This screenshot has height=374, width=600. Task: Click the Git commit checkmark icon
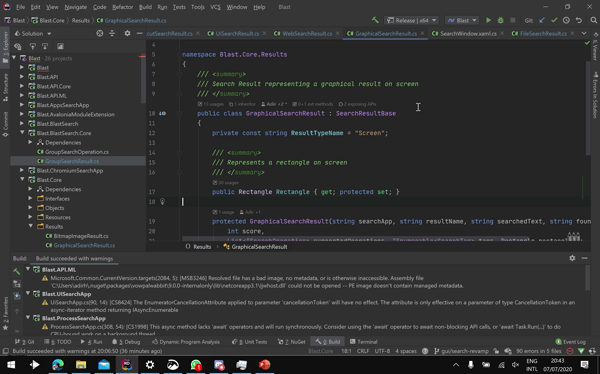pyautogui.click(x=554, y=20)
